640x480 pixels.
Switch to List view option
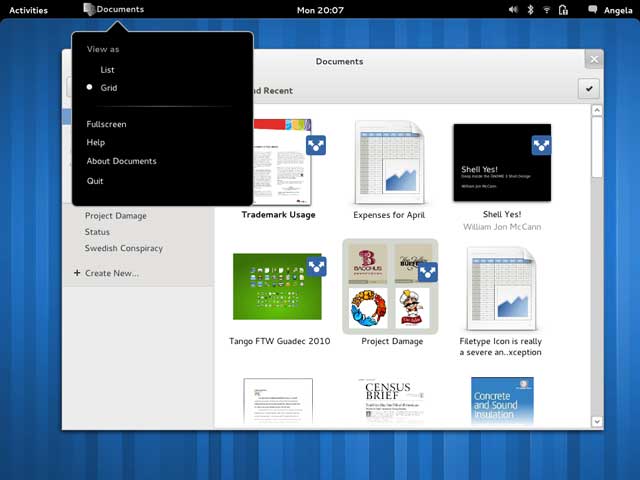pyautogui.click(x=107, y=70)
